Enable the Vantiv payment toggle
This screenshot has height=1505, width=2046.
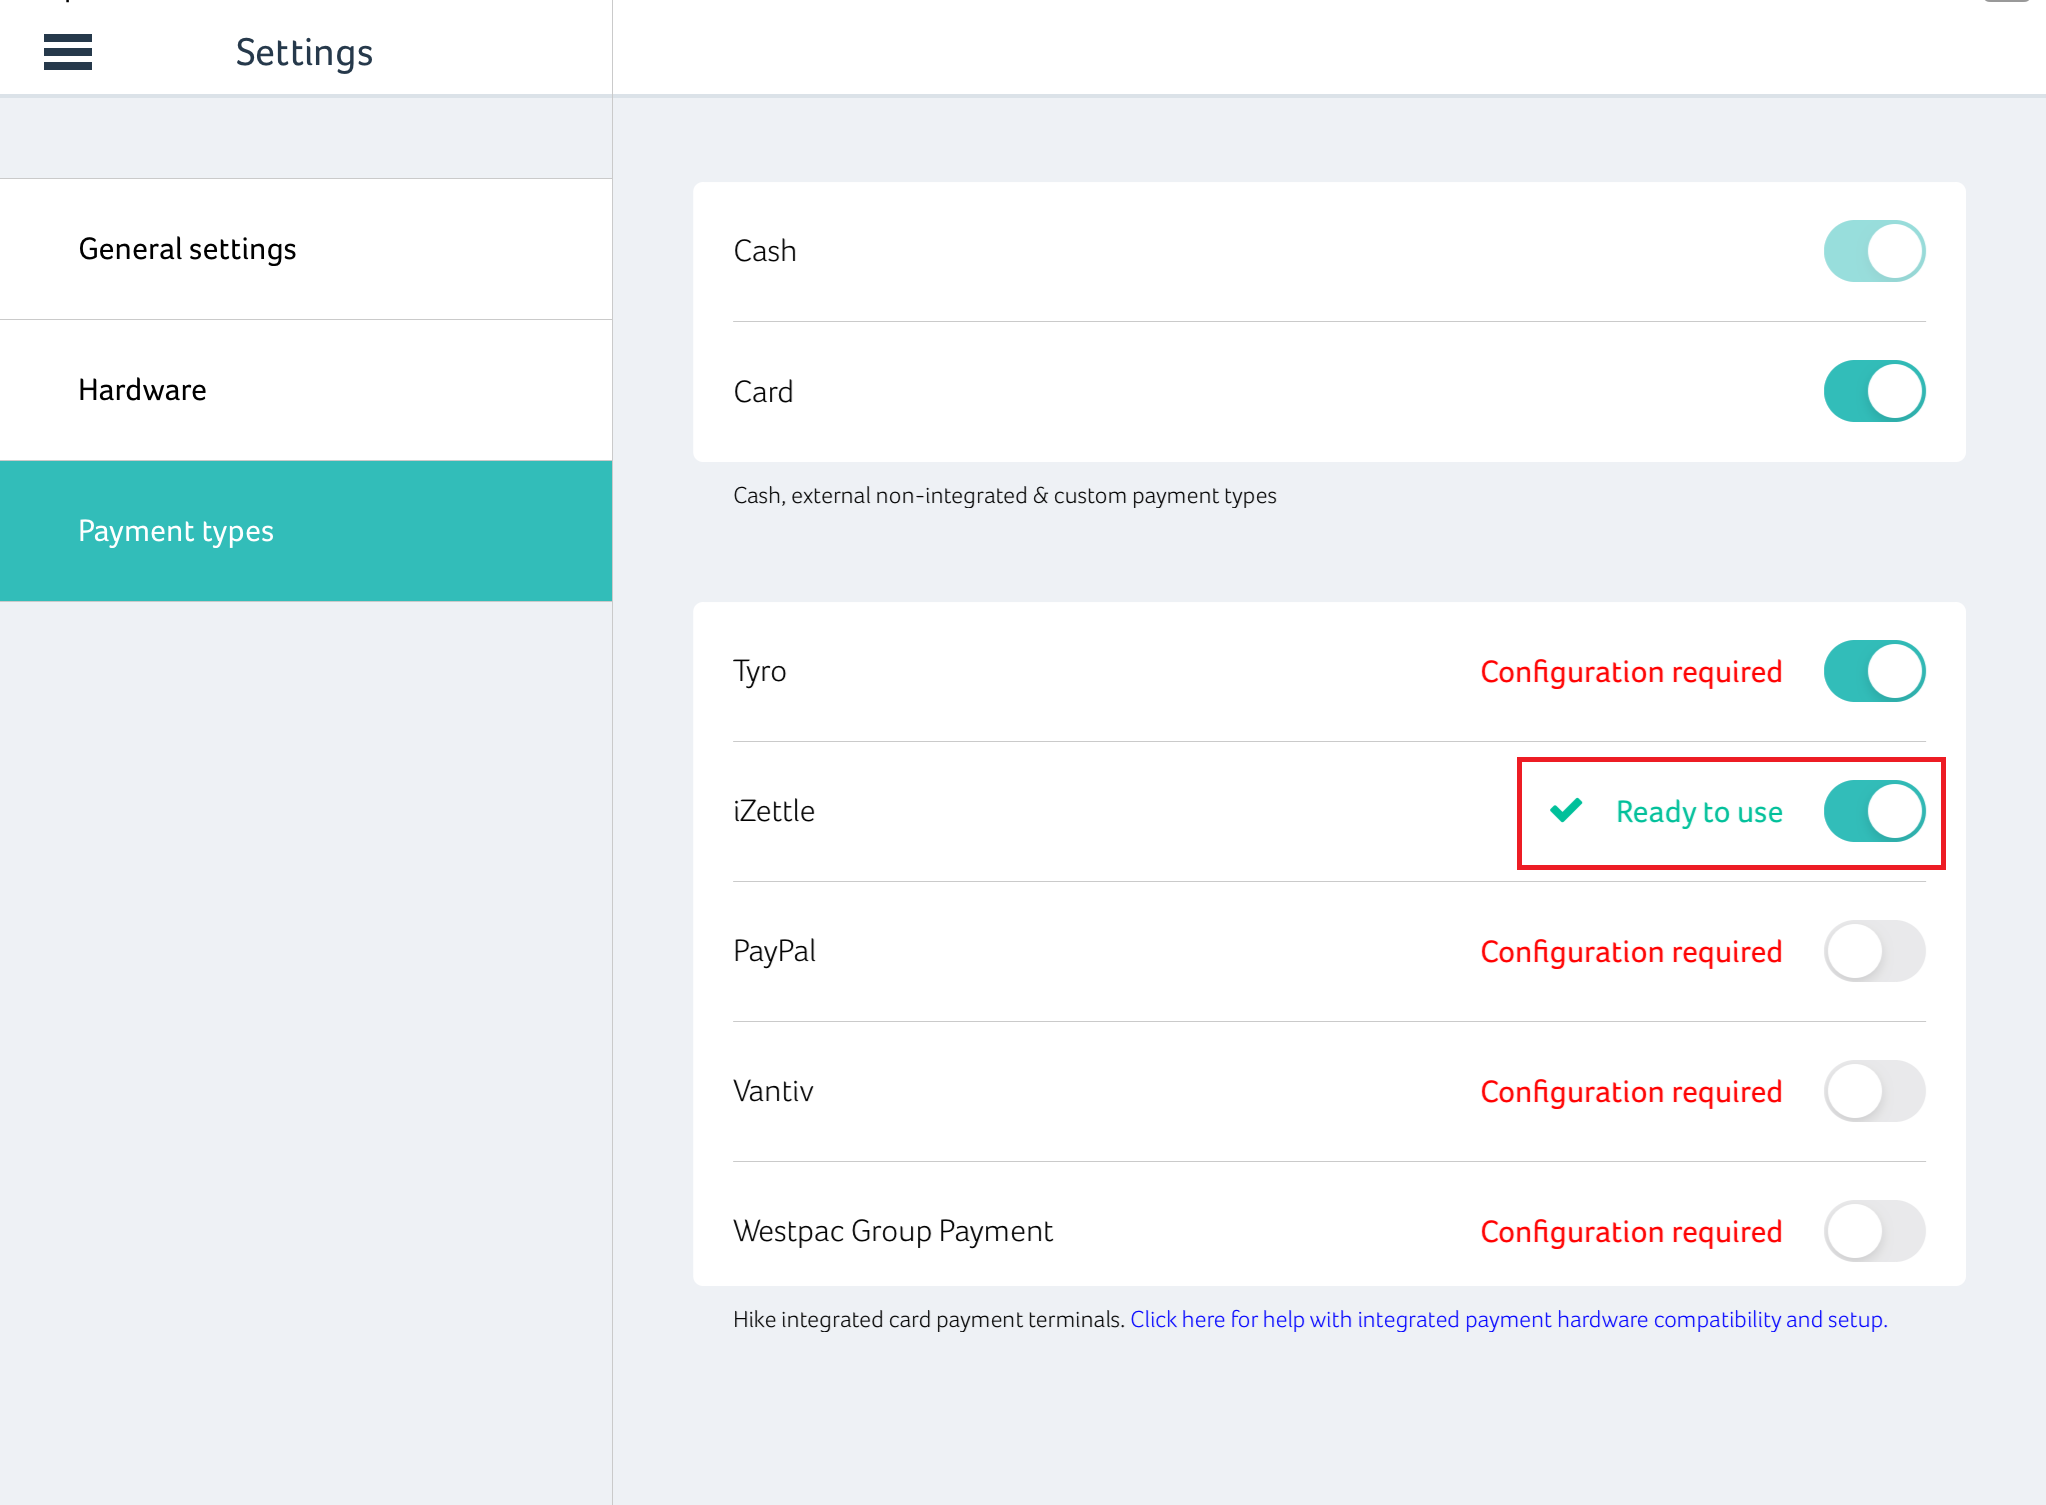pos(1873,1091)
